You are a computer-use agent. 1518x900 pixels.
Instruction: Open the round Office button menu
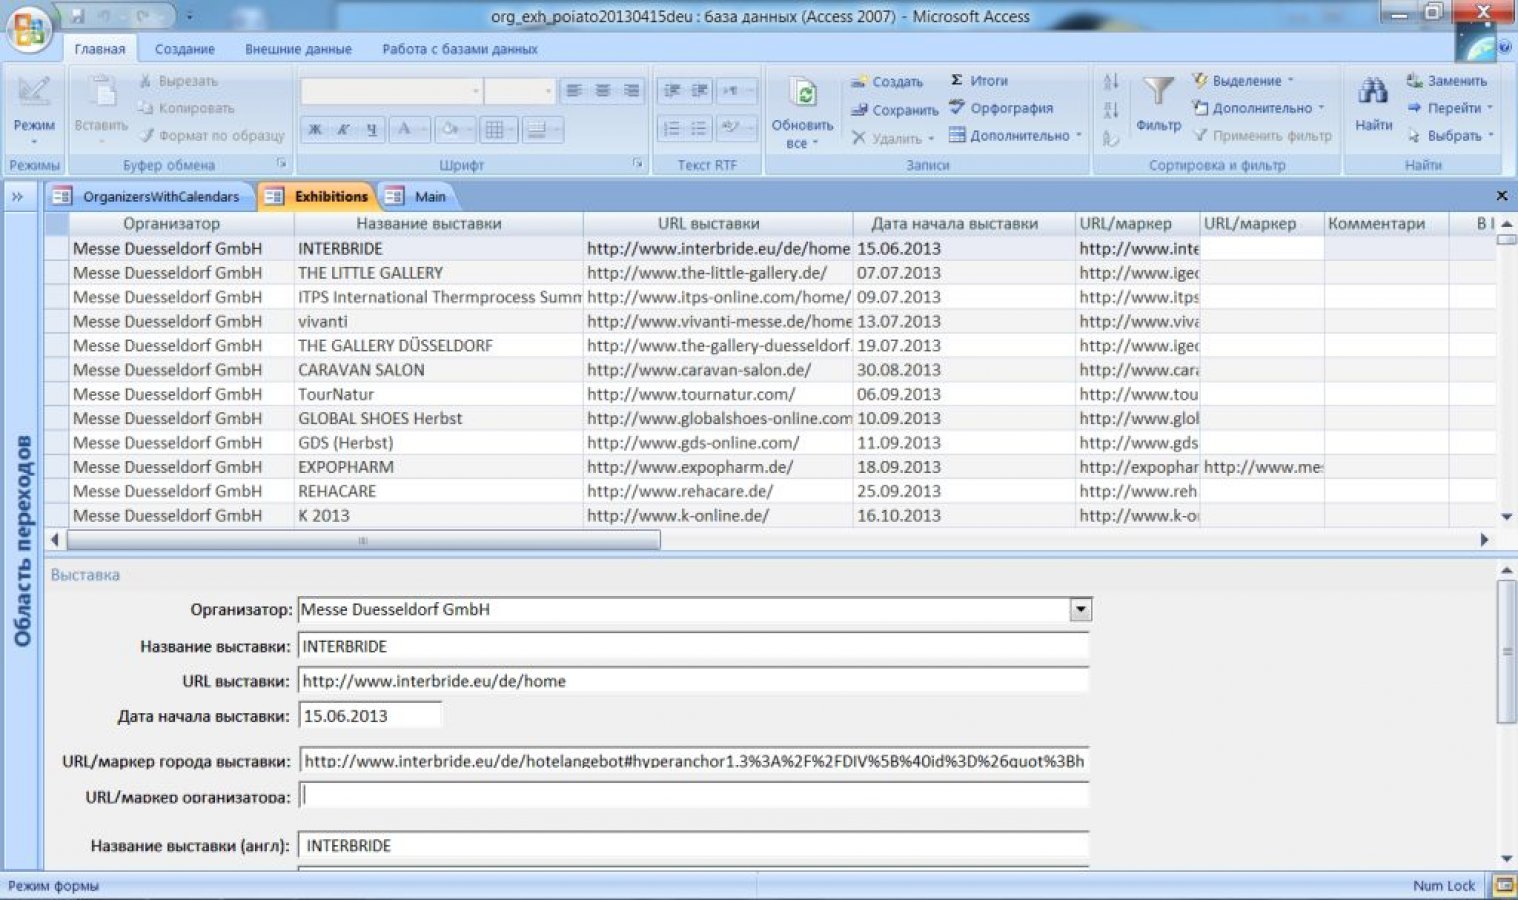point(28,29)
